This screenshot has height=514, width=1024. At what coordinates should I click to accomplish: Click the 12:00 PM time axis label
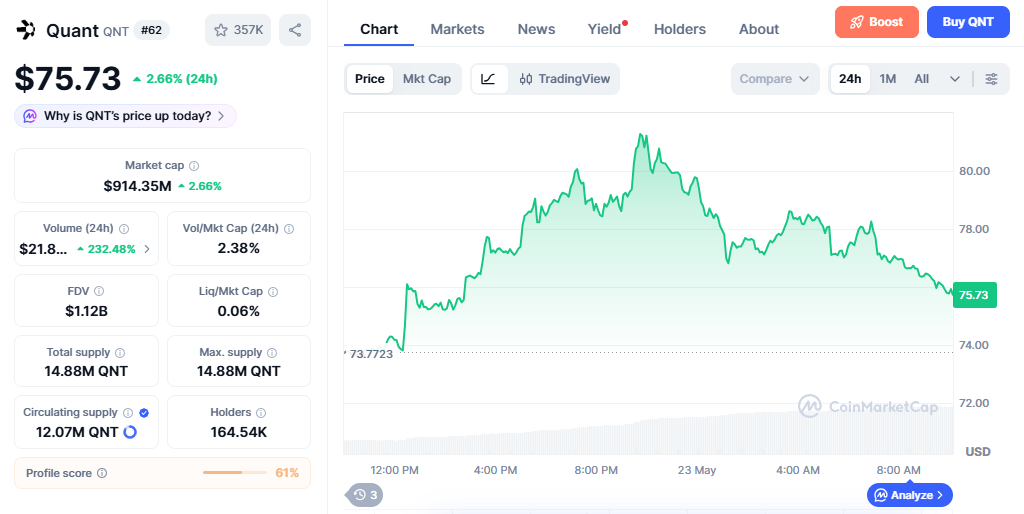[x=394, y=470]
